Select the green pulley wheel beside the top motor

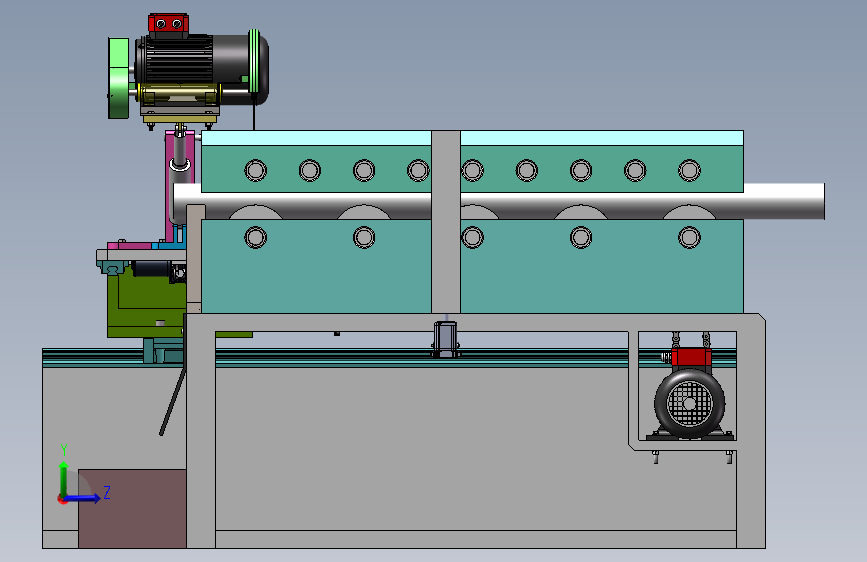pos(118,78)
